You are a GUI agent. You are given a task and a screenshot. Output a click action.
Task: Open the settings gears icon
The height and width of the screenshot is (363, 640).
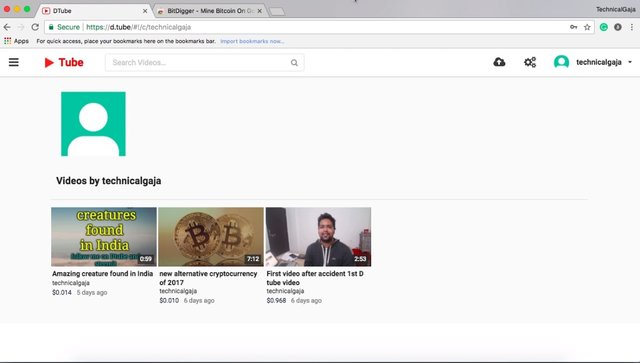[530, 62]
